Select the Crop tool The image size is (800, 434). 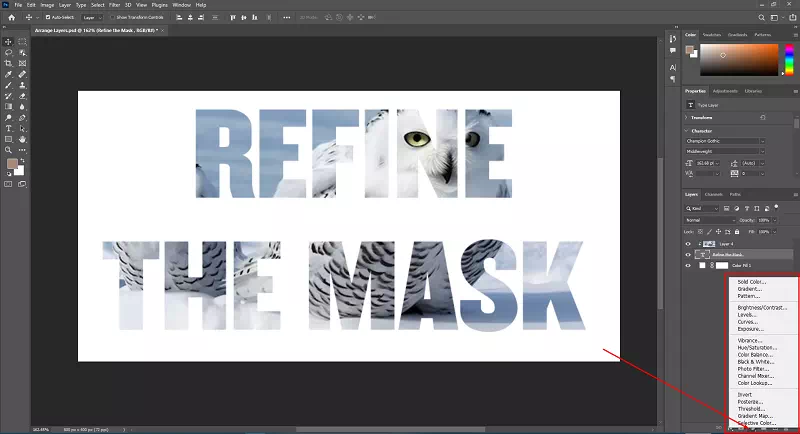[x=8, y=63]
